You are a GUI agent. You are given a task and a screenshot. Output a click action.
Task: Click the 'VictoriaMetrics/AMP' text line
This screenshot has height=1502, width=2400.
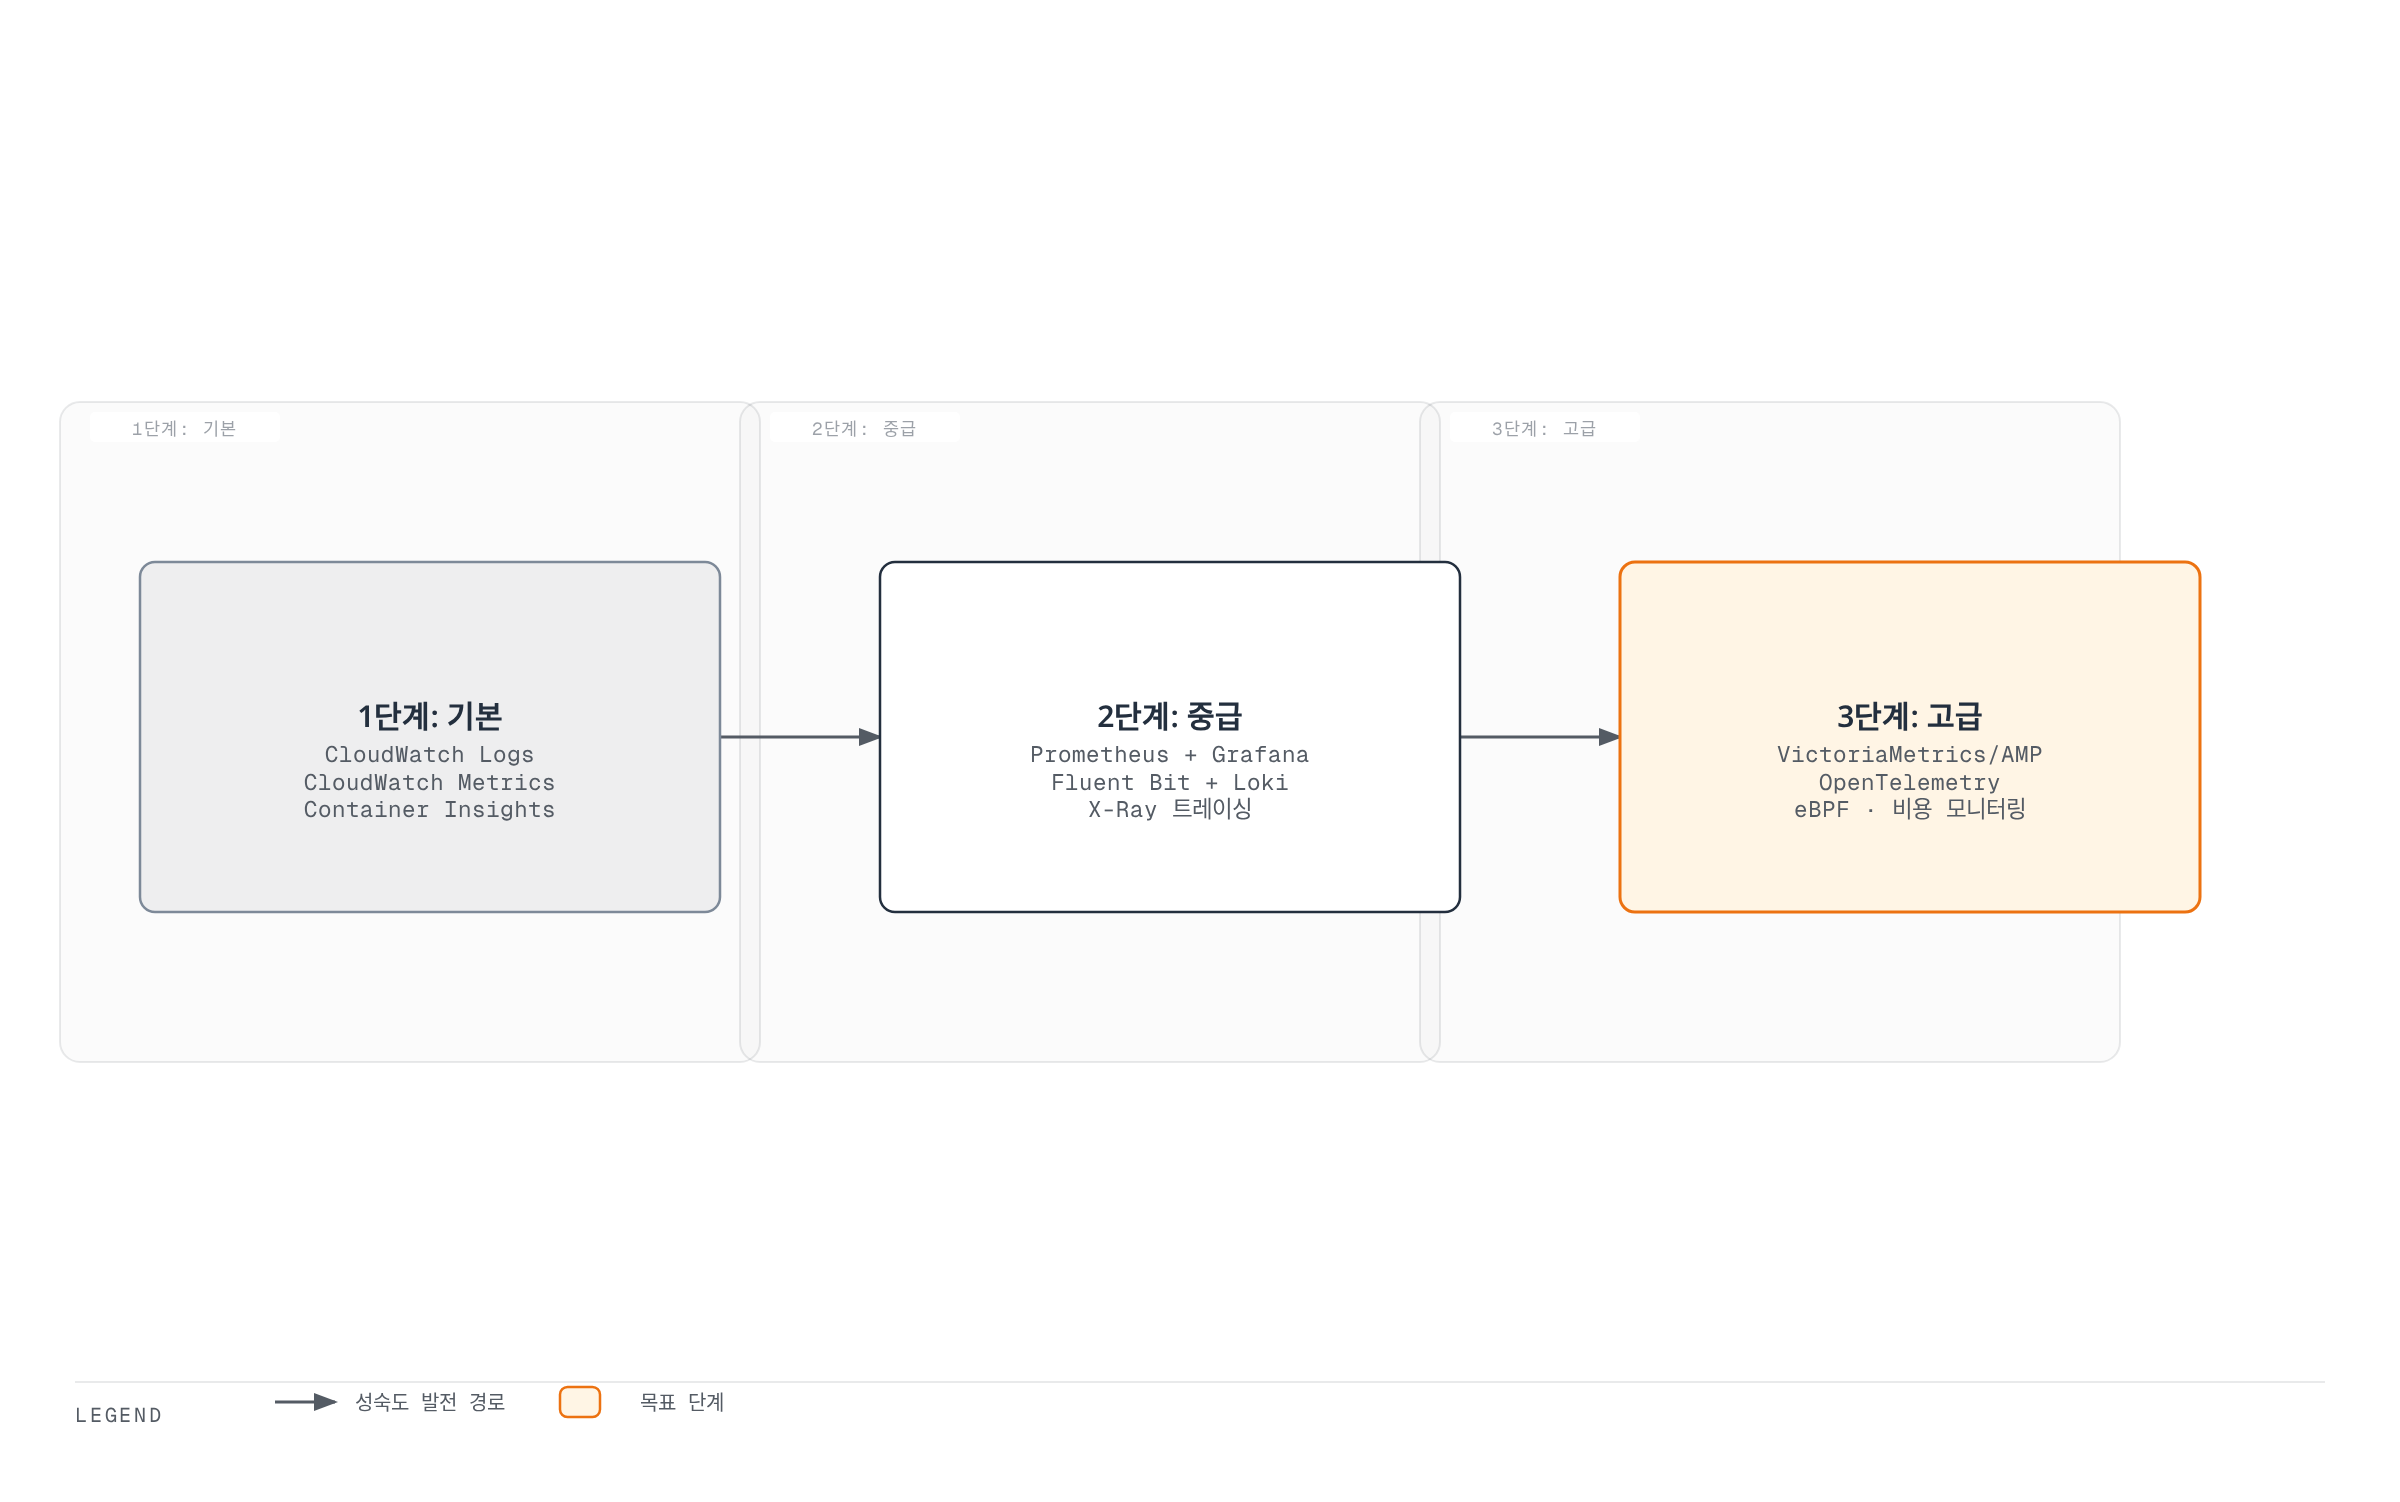coord(1910,755)
